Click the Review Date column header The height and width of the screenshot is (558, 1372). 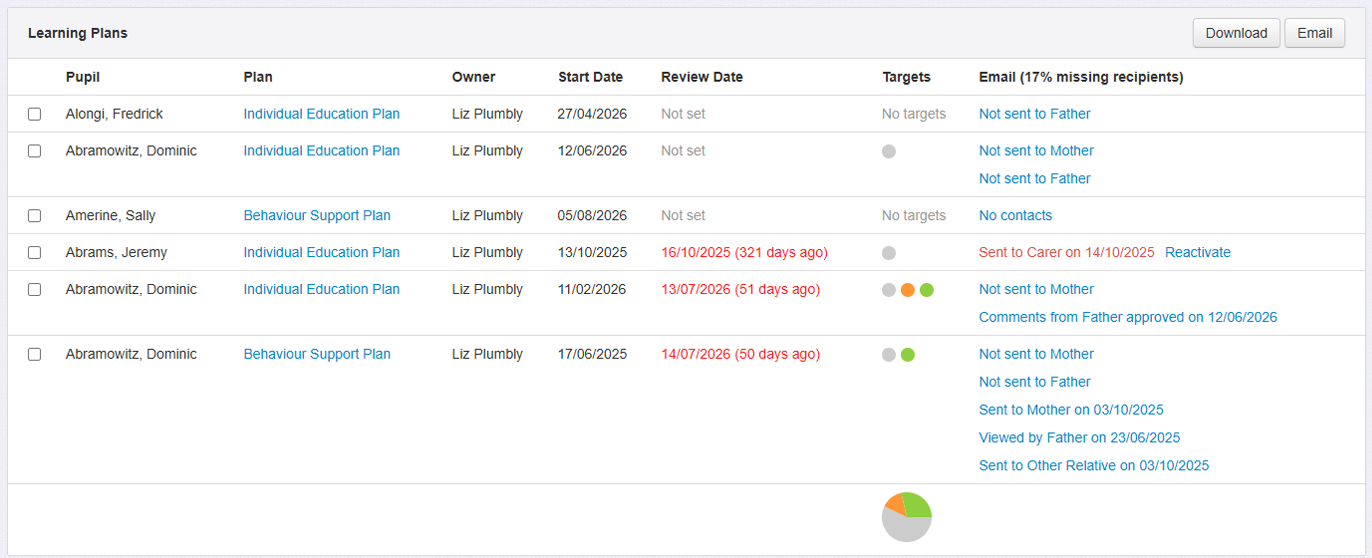click(x=702, y=77)
